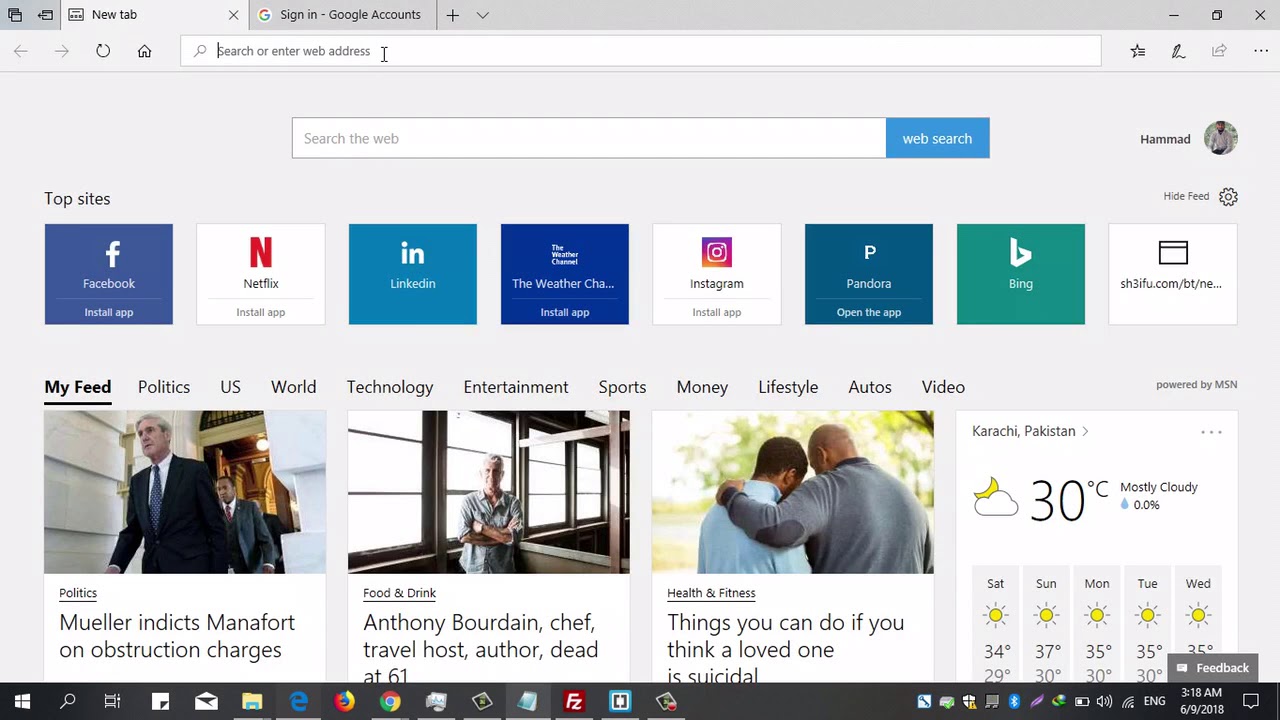
Task: Click Install app under Facebook
Action: 108,312
